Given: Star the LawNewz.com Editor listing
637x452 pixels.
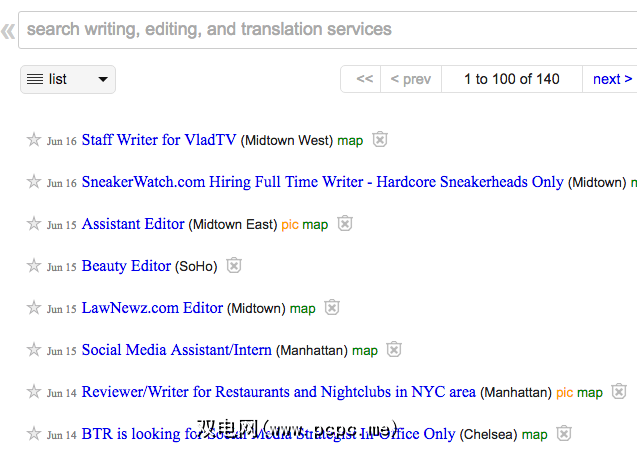Looking at the screenshot, I should [34, 308].
